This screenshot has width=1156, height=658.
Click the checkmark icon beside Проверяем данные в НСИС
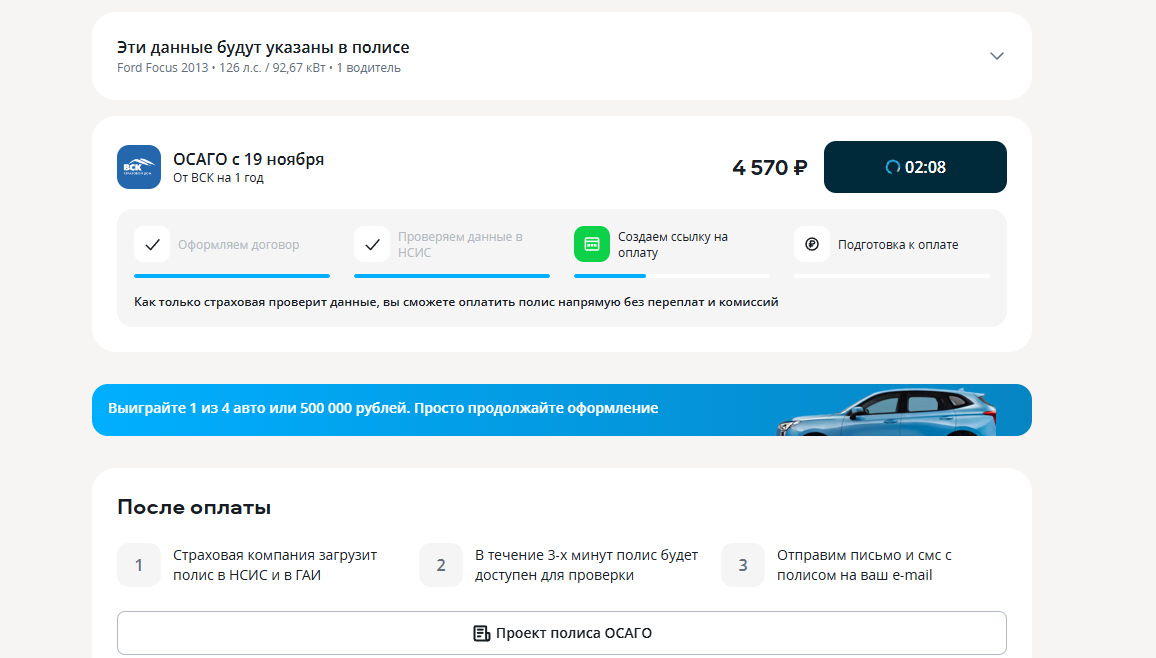[372, 244]
